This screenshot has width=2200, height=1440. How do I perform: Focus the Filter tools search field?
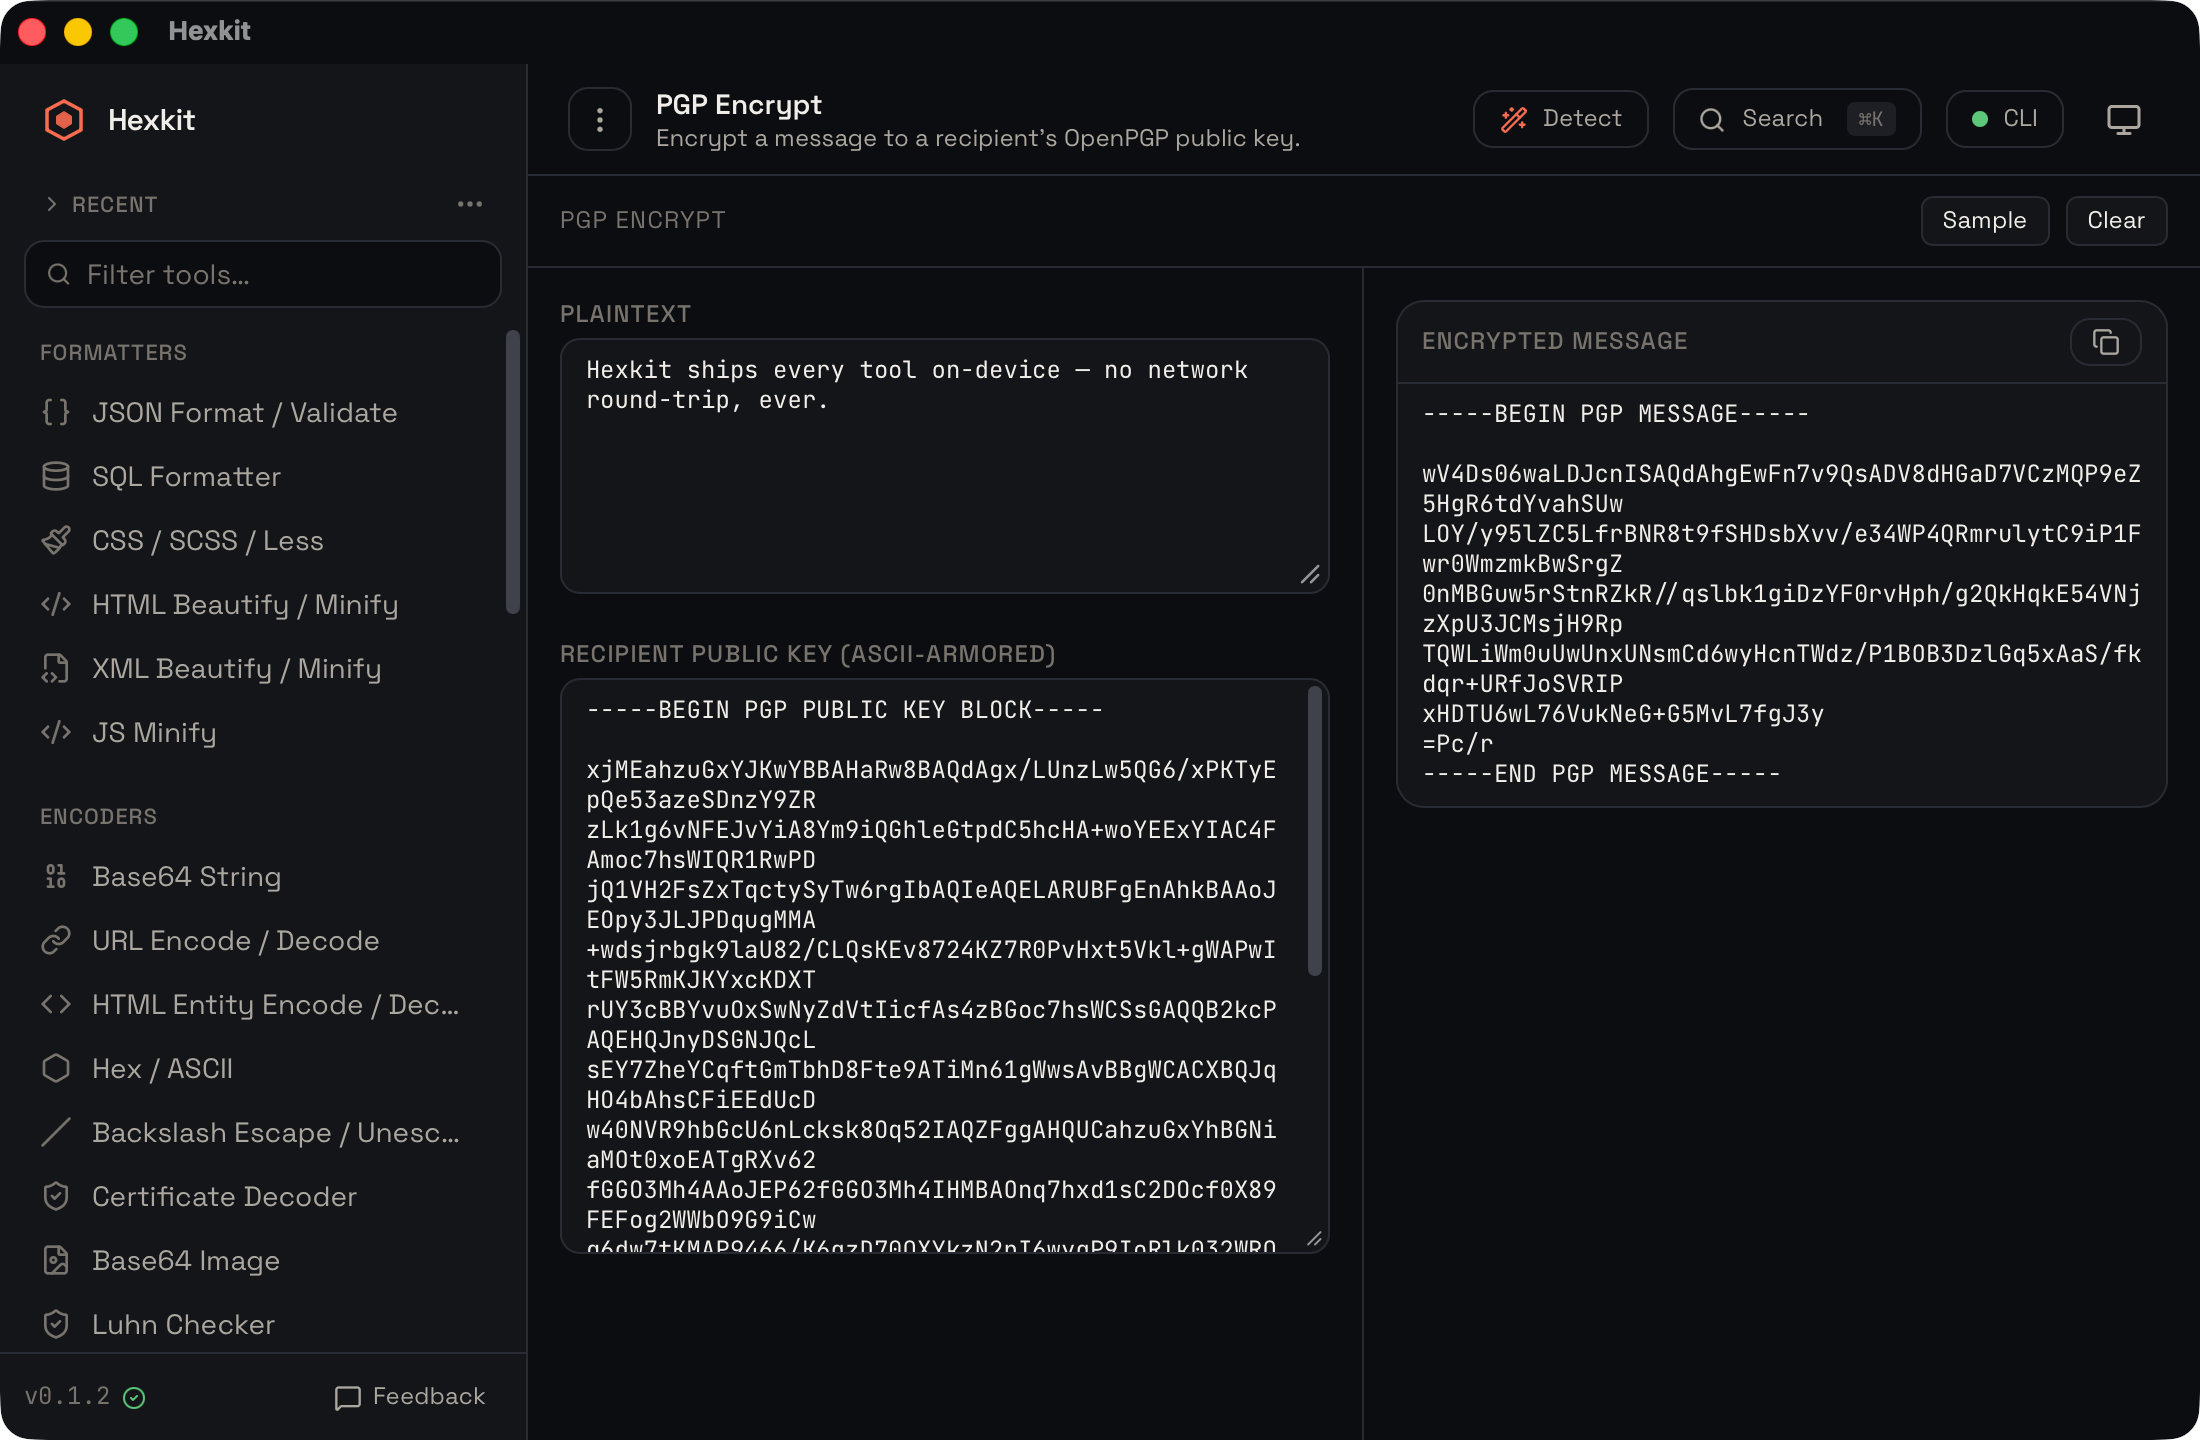pyautogui.click(x=263, y=274)
